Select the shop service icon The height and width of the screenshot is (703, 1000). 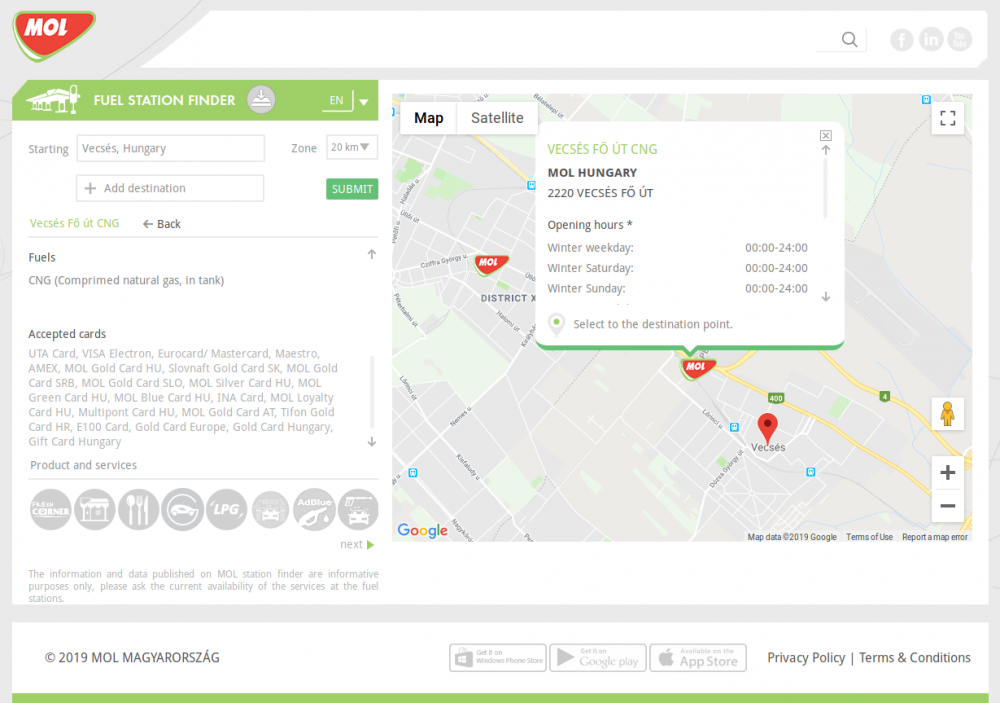[94, 510]
